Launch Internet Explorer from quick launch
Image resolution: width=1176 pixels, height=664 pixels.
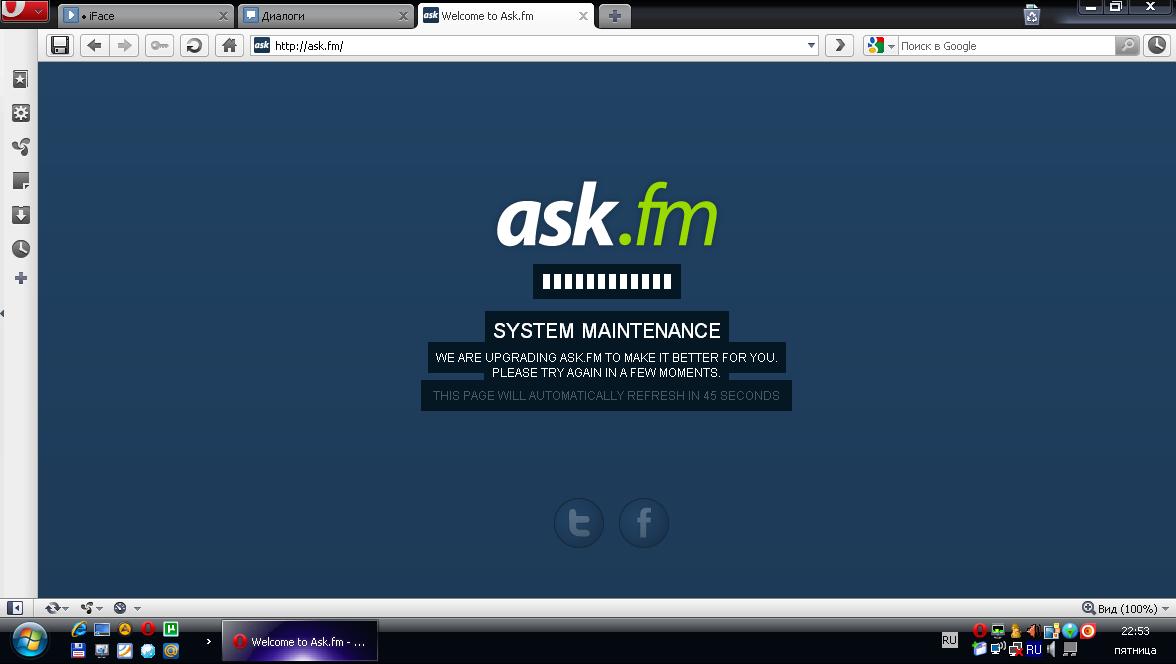(x=78, y=629)
